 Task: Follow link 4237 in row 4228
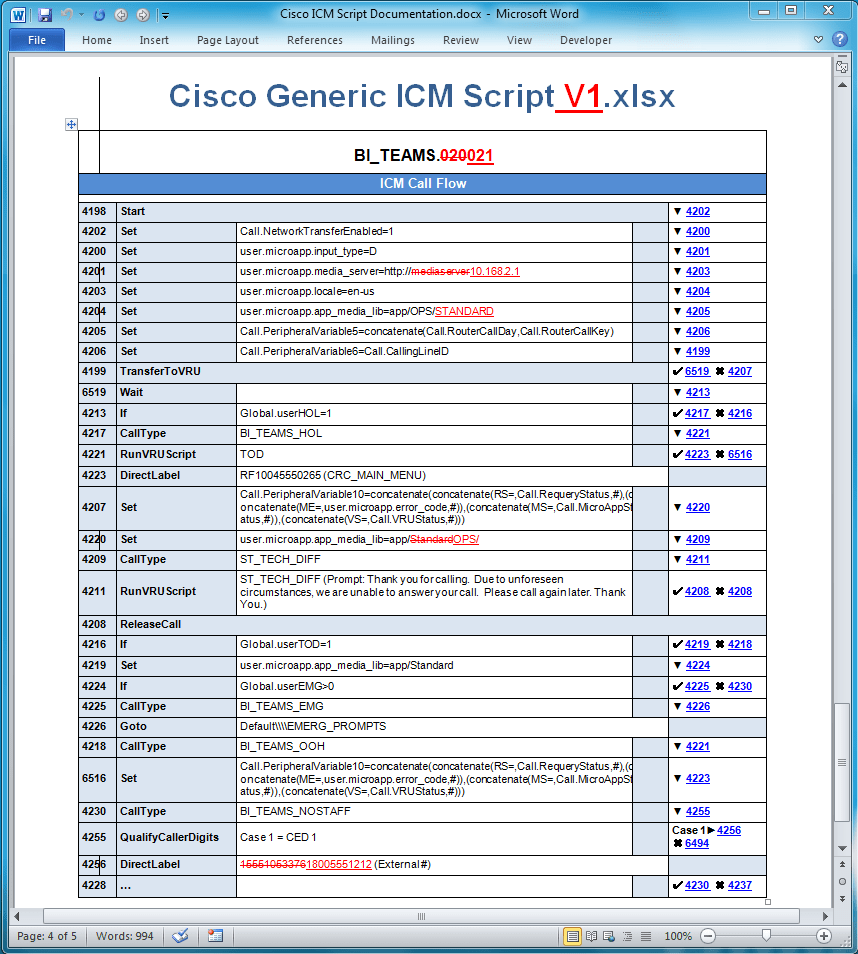739,886
